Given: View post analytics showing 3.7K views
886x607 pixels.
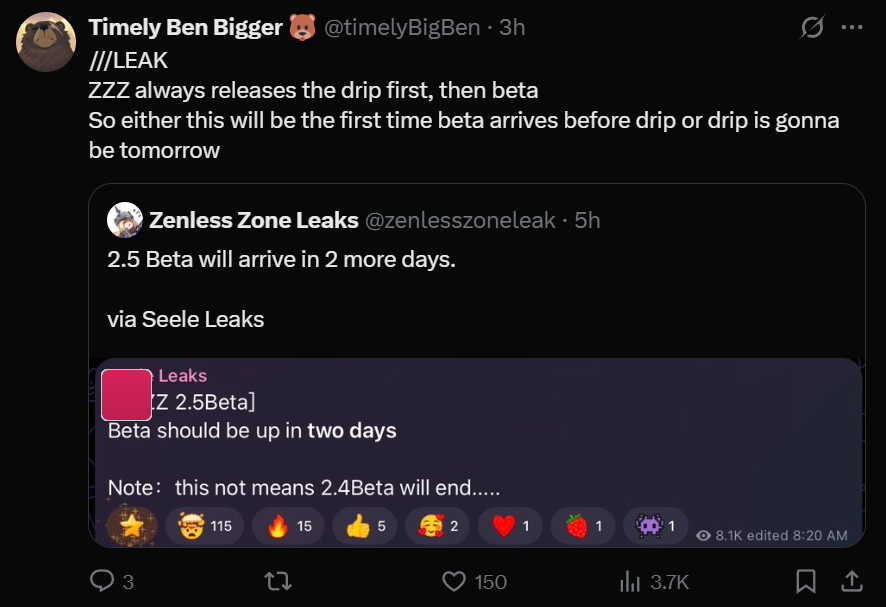Looking at the screenshot, I should [631, 581].
